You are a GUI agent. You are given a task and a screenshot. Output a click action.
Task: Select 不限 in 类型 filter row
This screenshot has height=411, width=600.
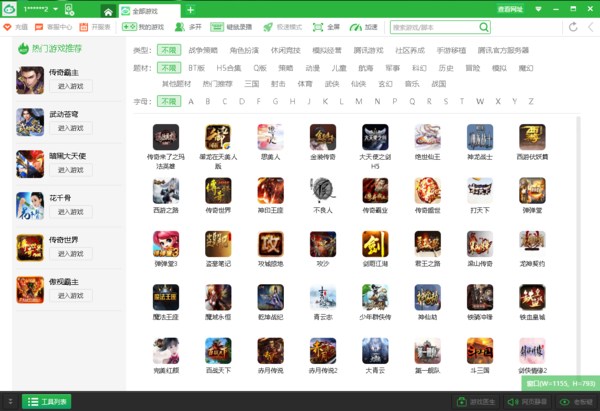tap(169, 50)
